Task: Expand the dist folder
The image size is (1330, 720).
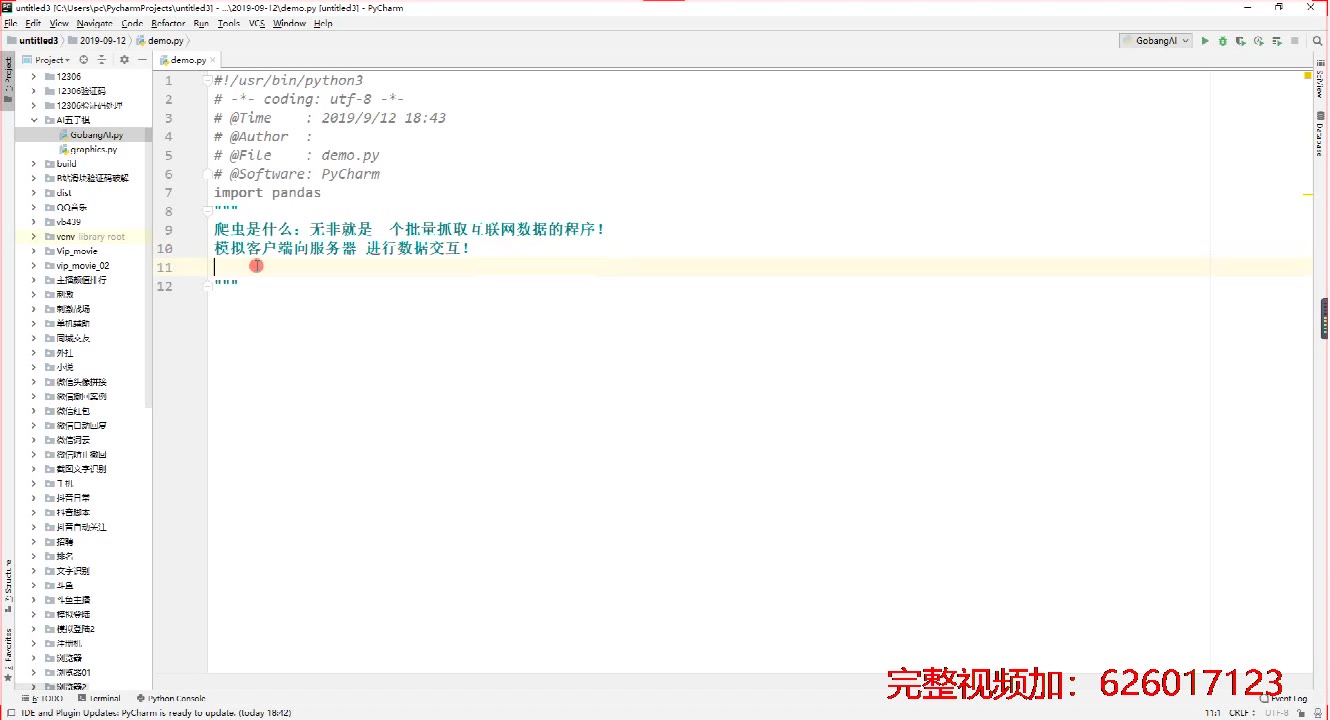Action: [34, 193]
